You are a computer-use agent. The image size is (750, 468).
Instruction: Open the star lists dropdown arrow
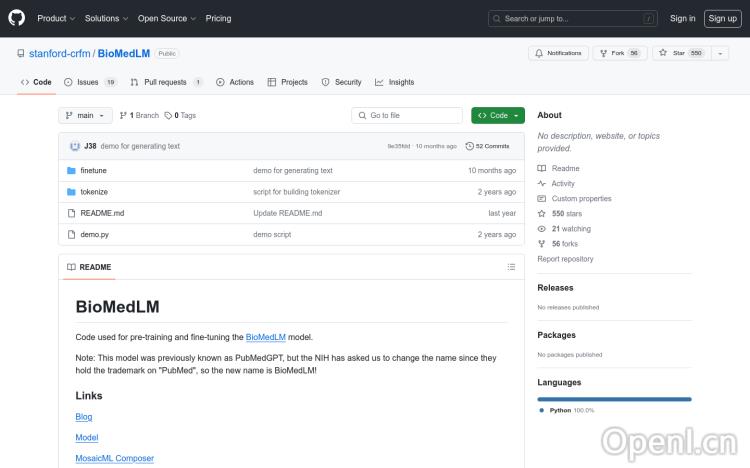coord(721,53)
